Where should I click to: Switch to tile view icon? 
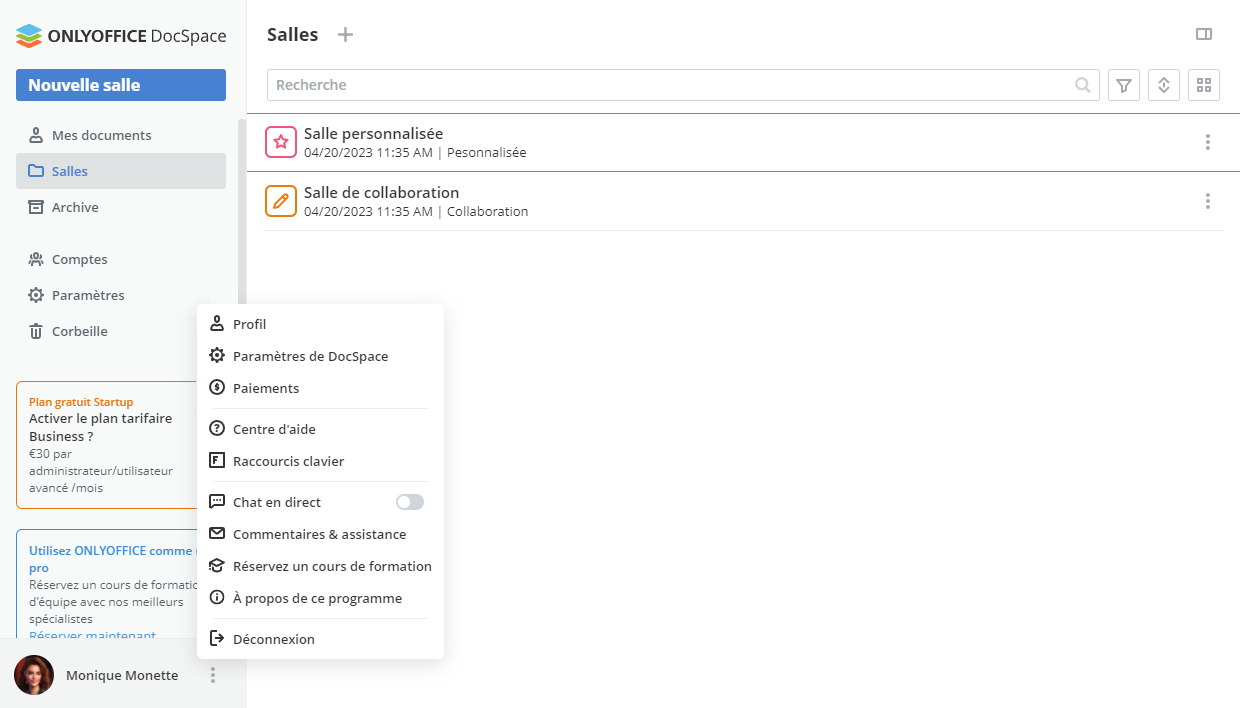click(x=1204, y=85)
